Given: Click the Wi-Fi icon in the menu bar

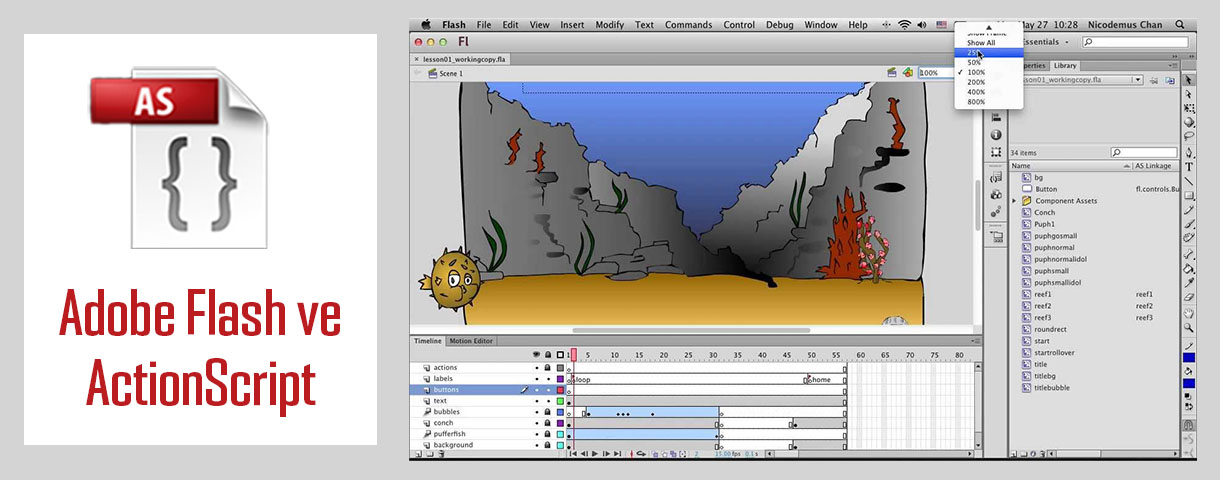Looking at the screenshot, I should pos(904,25).
